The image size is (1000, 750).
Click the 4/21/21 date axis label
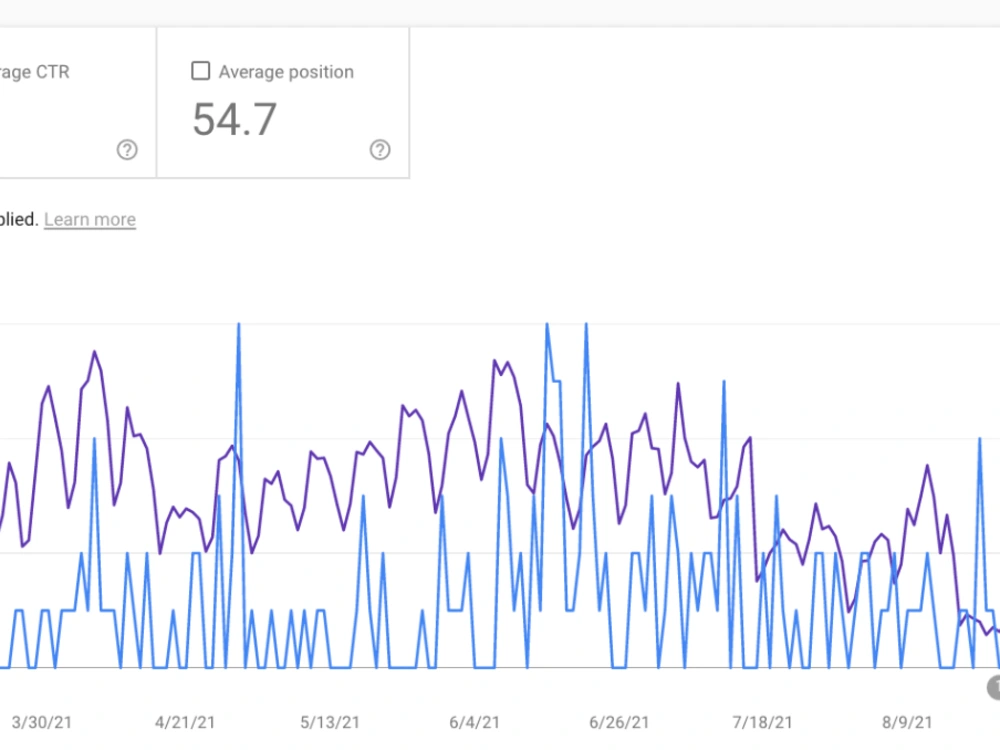[185, 723]
